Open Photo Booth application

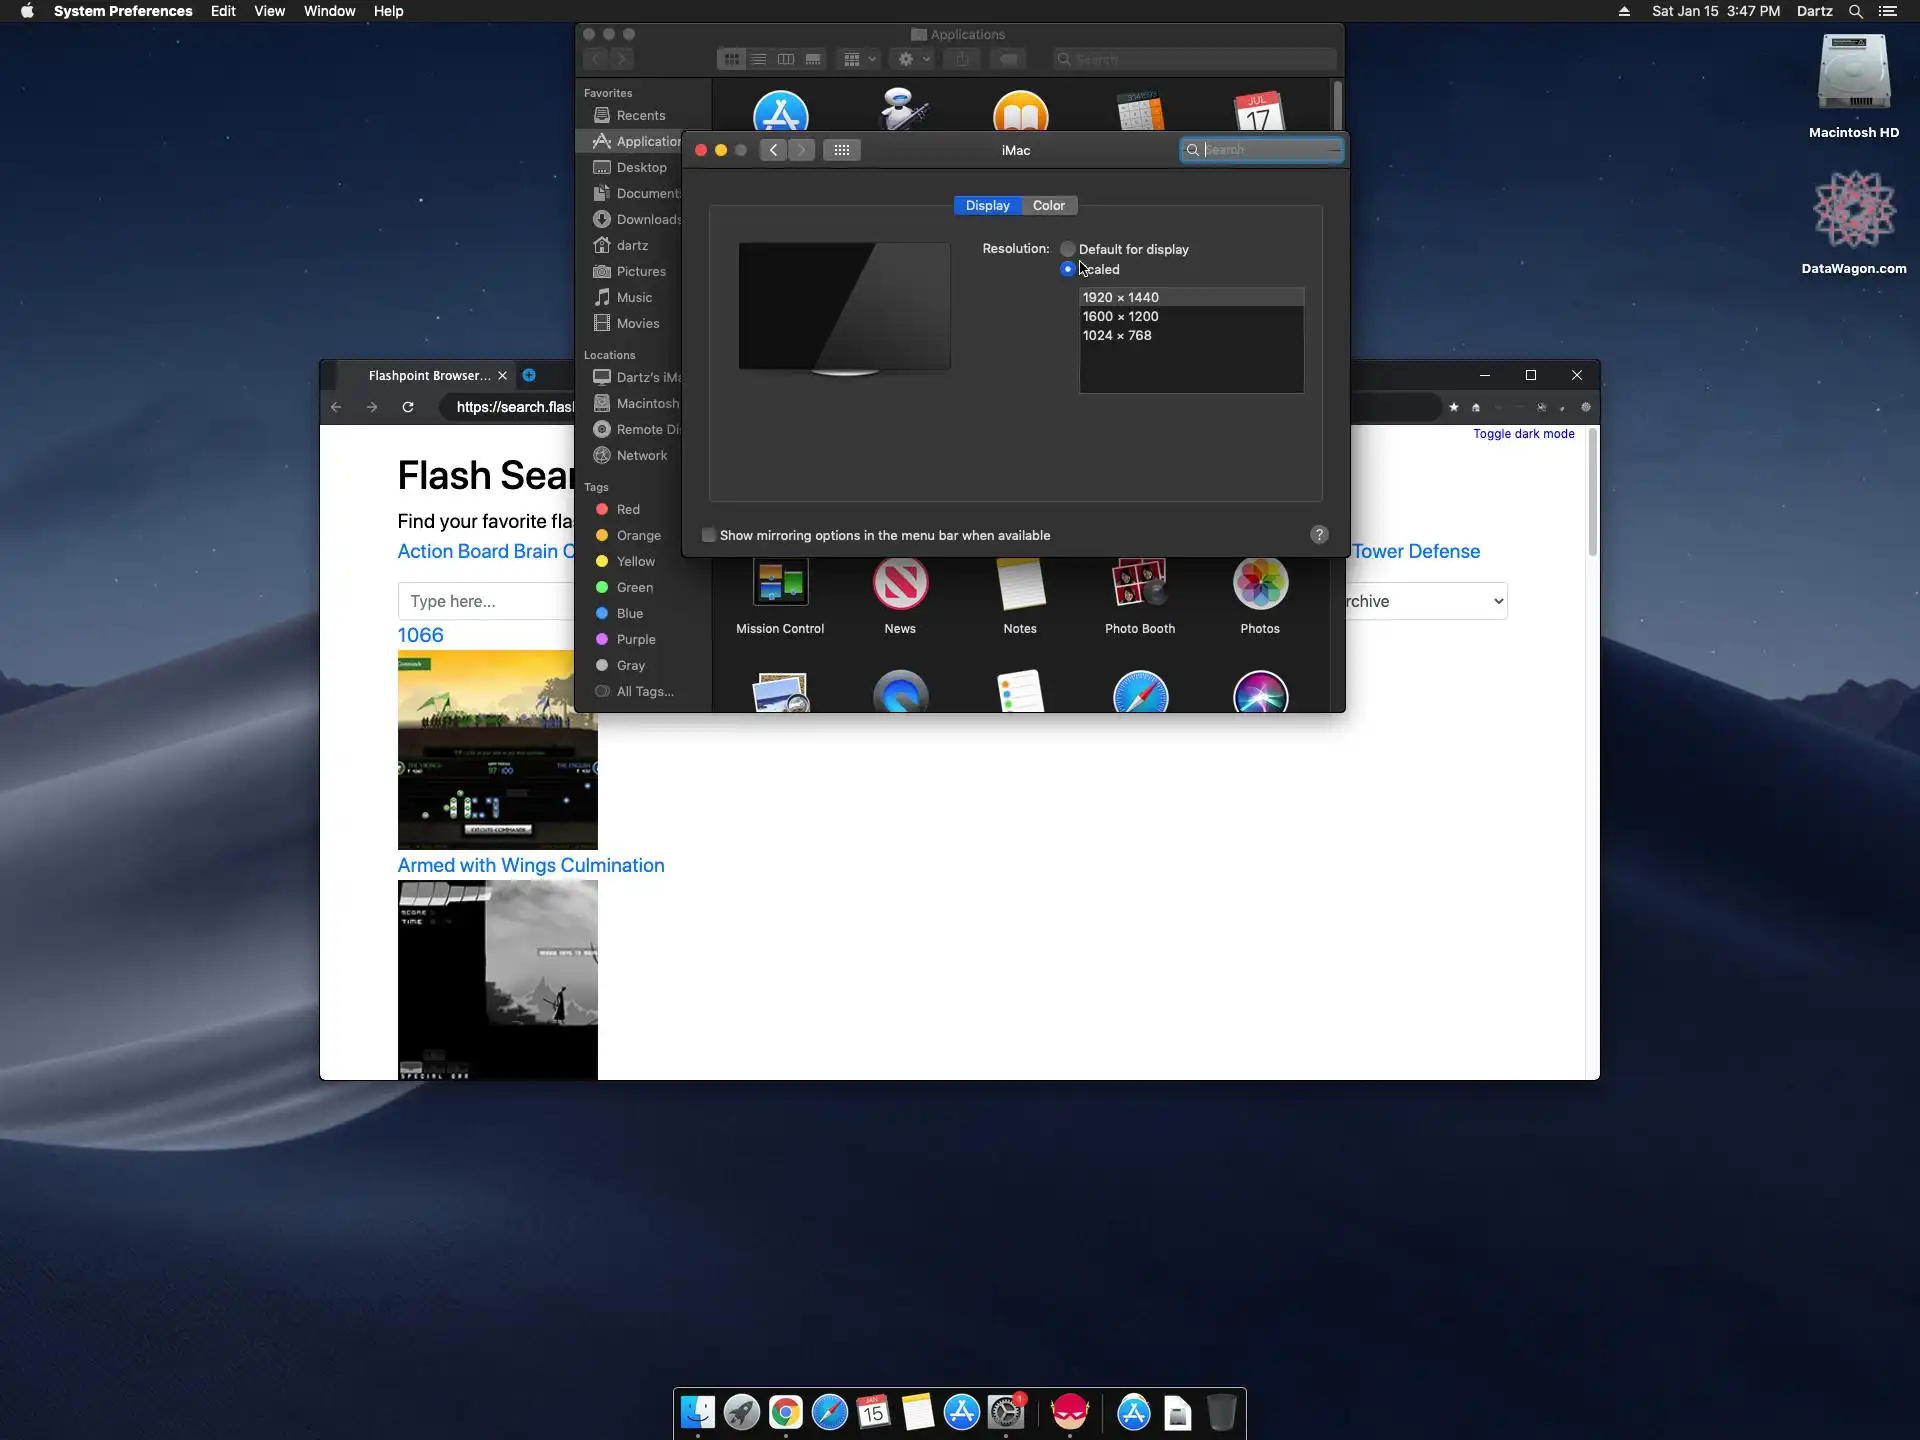coord(1139,585)
